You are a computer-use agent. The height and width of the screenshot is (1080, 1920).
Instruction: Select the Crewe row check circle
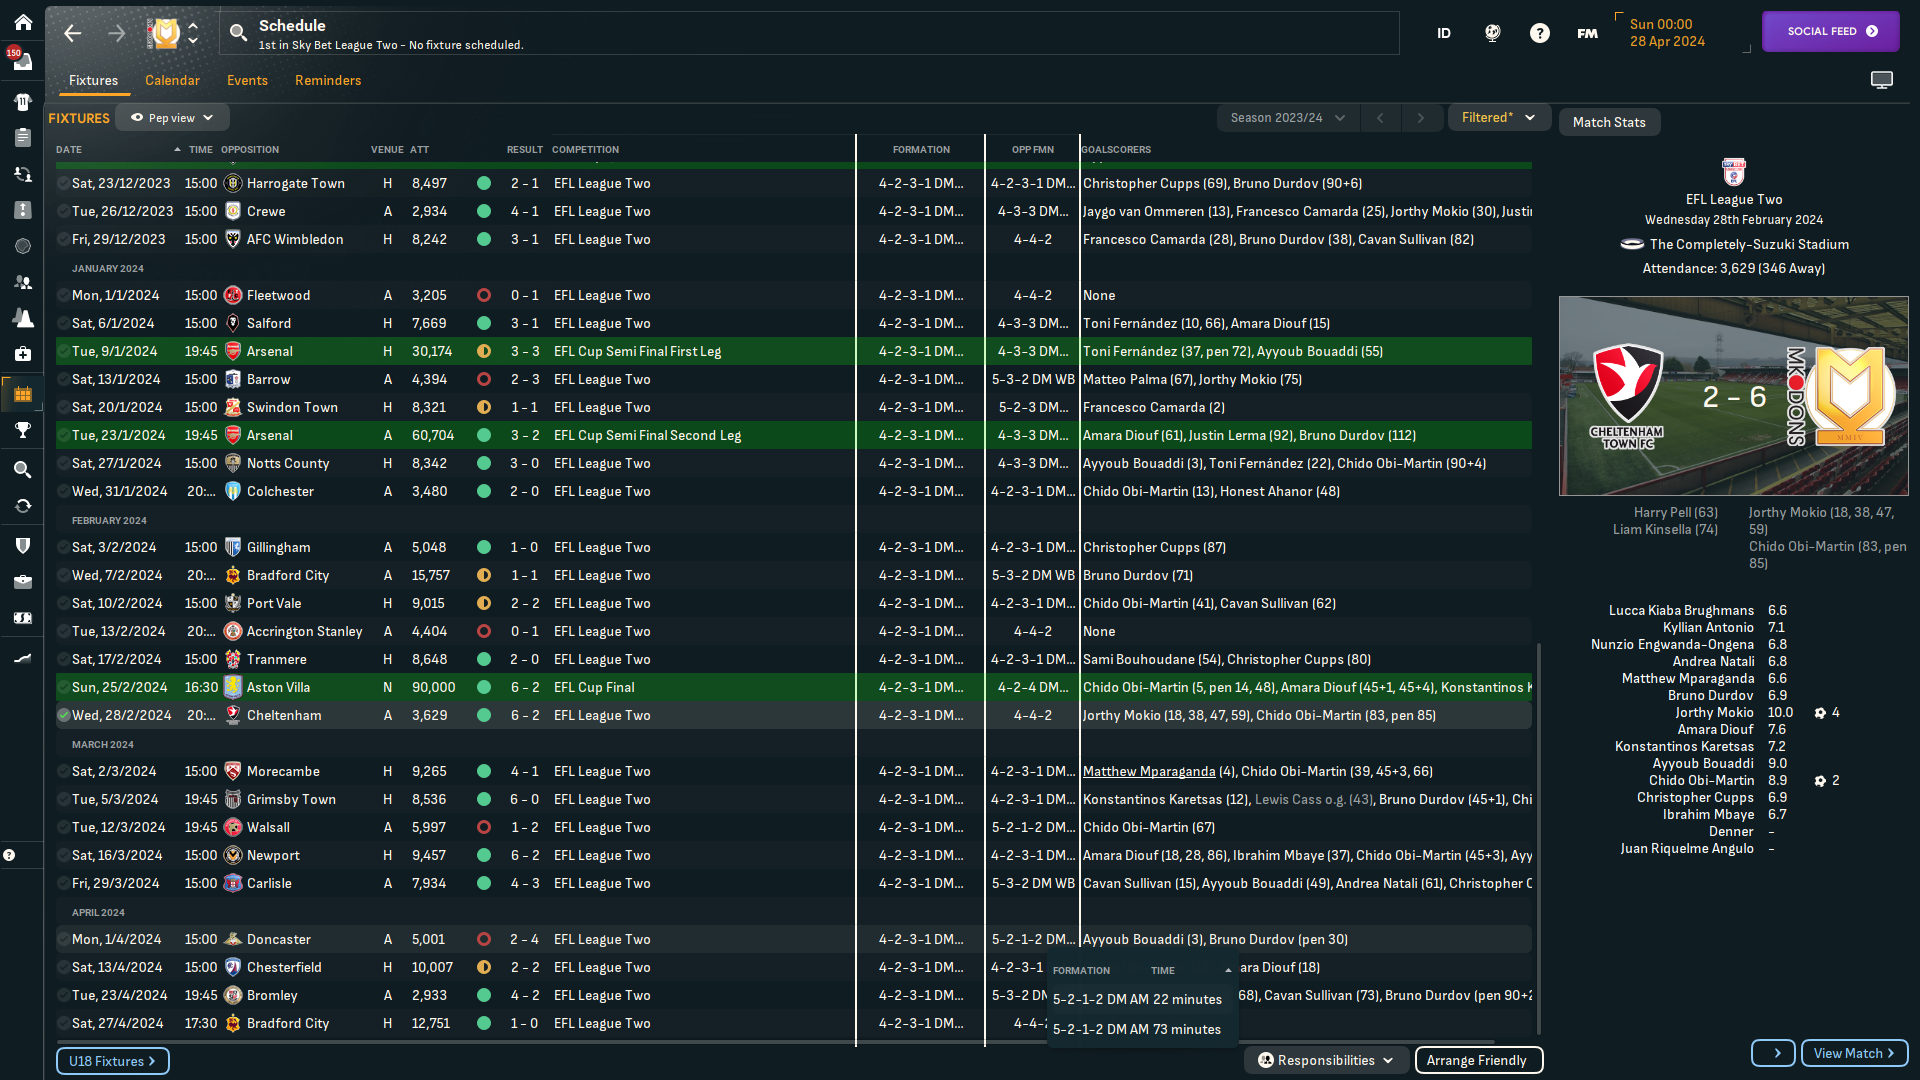coord(64,211)
